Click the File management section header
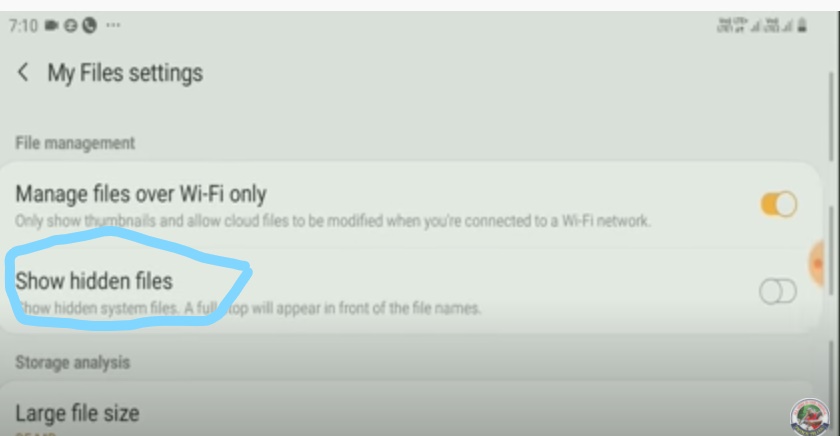 pos(75,143)
